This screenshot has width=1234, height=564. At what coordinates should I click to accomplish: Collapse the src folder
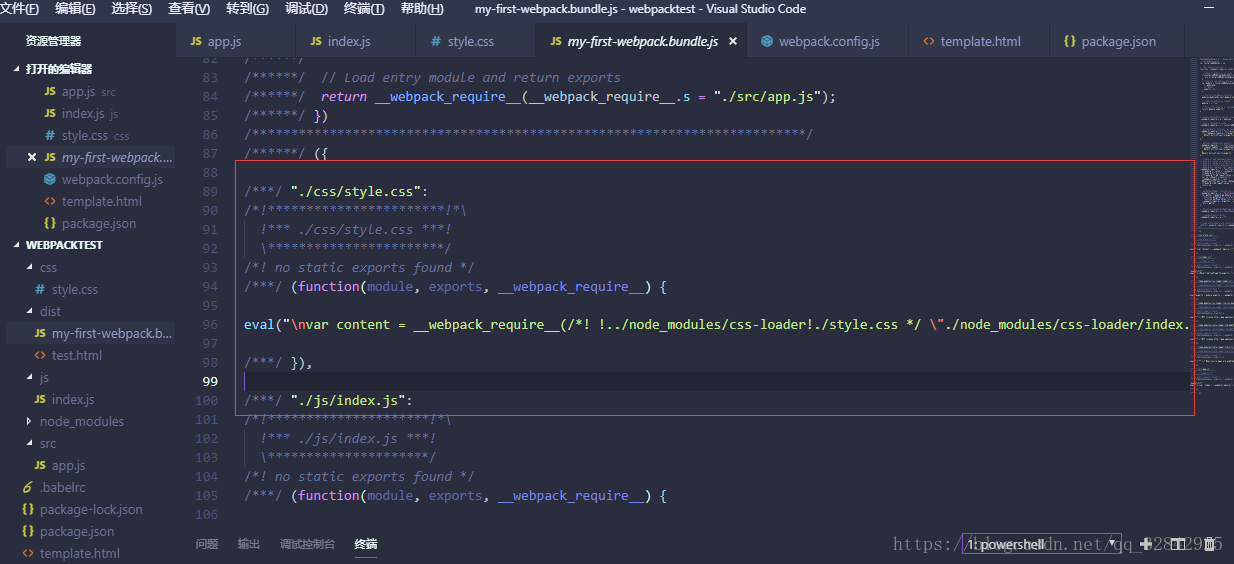pos(30,443)
